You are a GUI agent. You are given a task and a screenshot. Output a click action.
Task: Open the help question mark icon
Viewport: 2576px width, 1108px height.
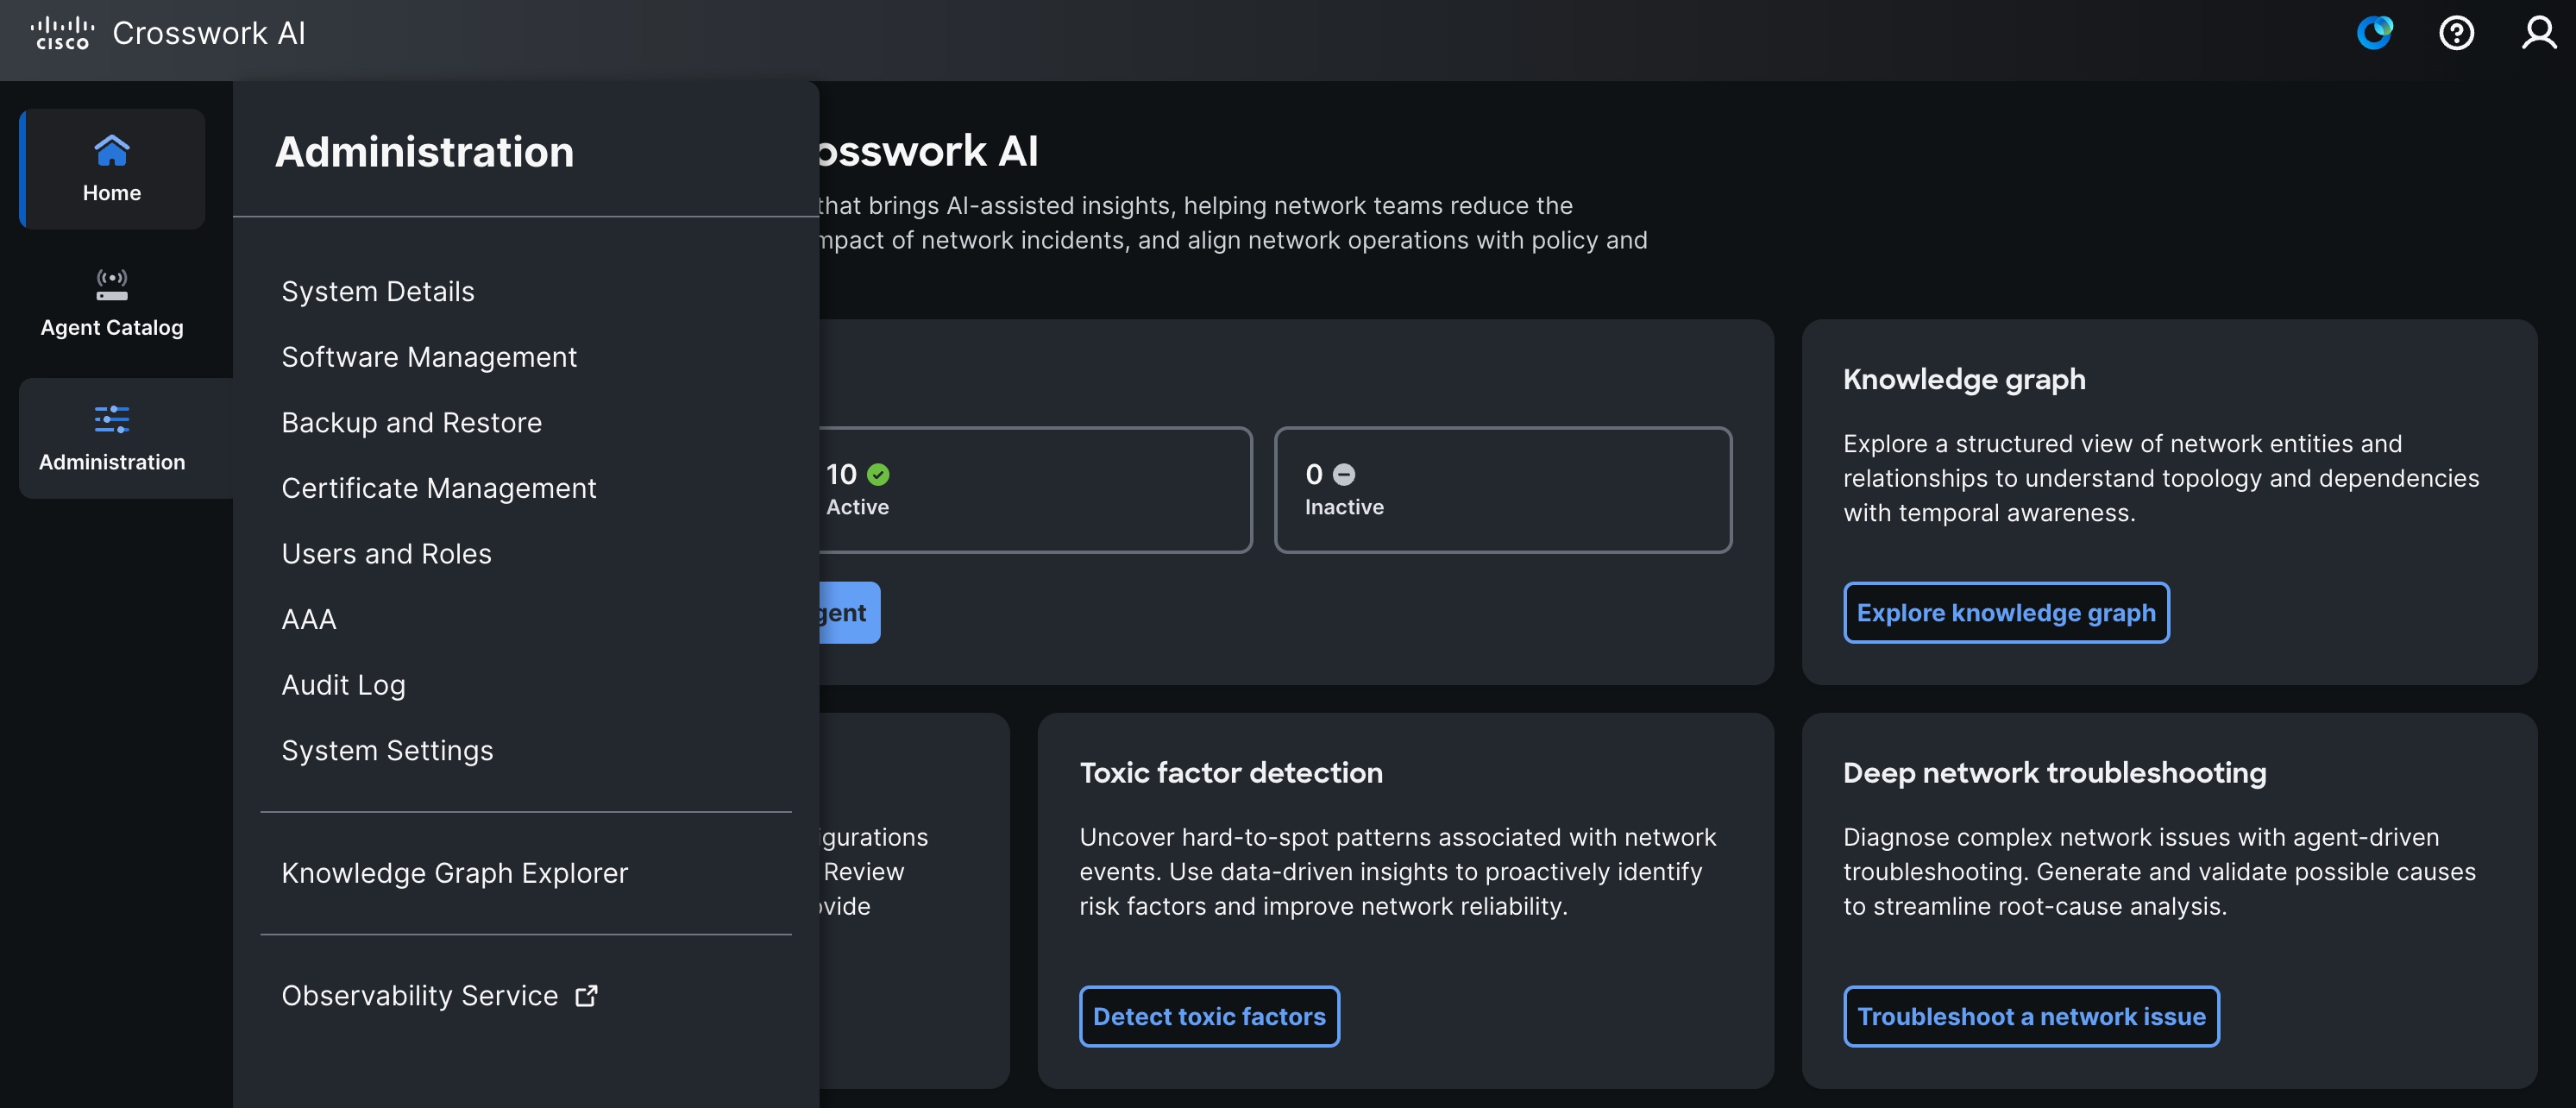click(x=2456, y=33)
